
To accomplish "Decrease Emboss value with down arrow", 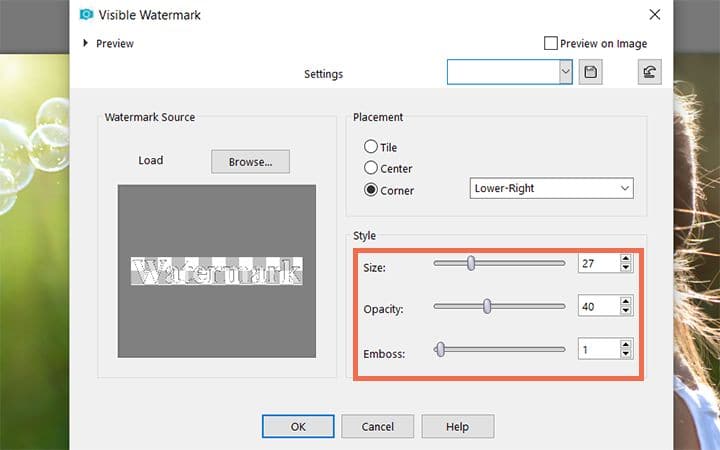I will 625,353.
